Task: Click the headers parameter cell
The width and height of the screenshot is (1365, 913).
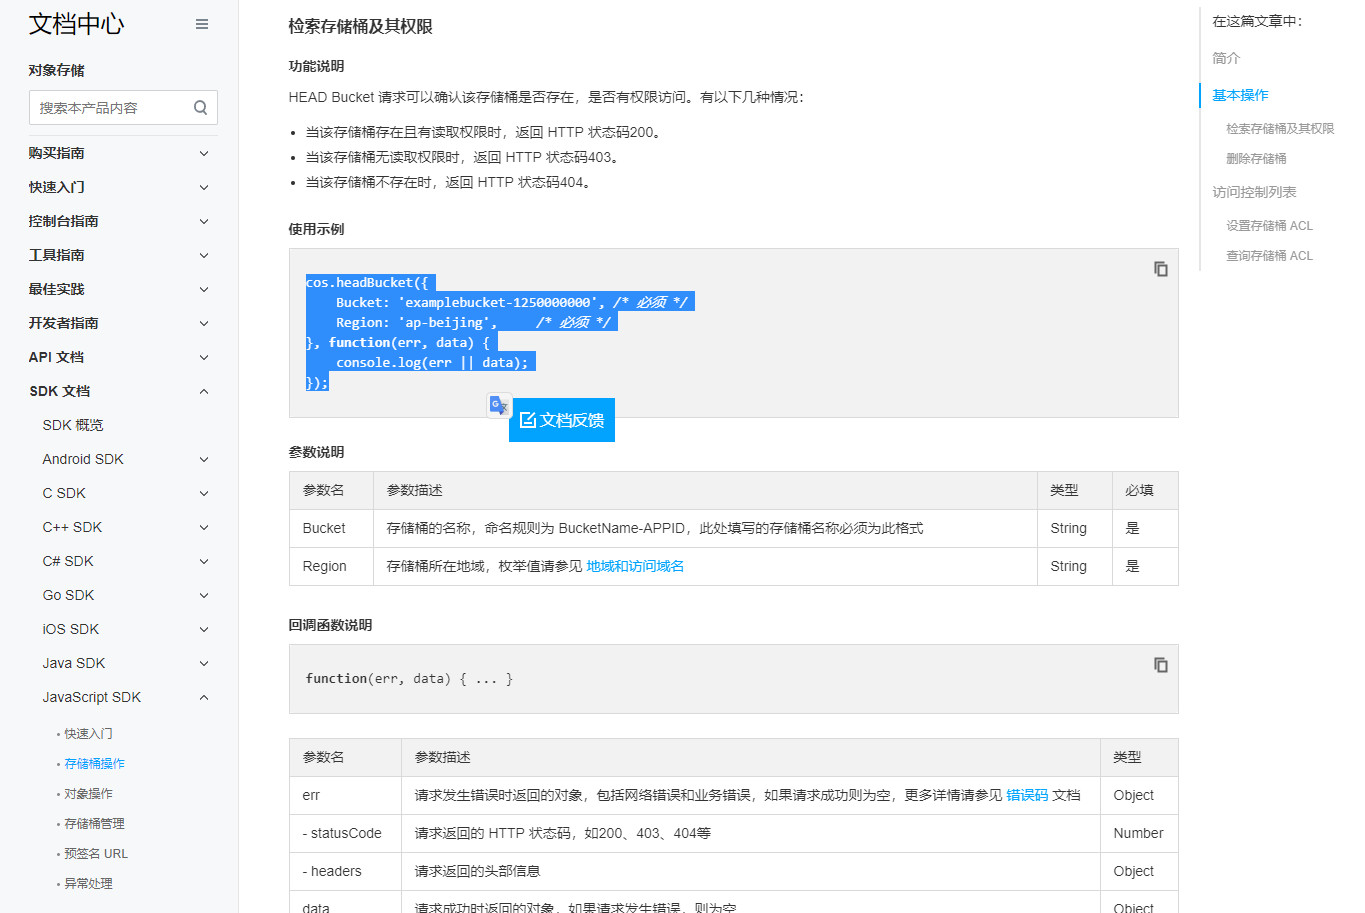Action: coord(345,871)
